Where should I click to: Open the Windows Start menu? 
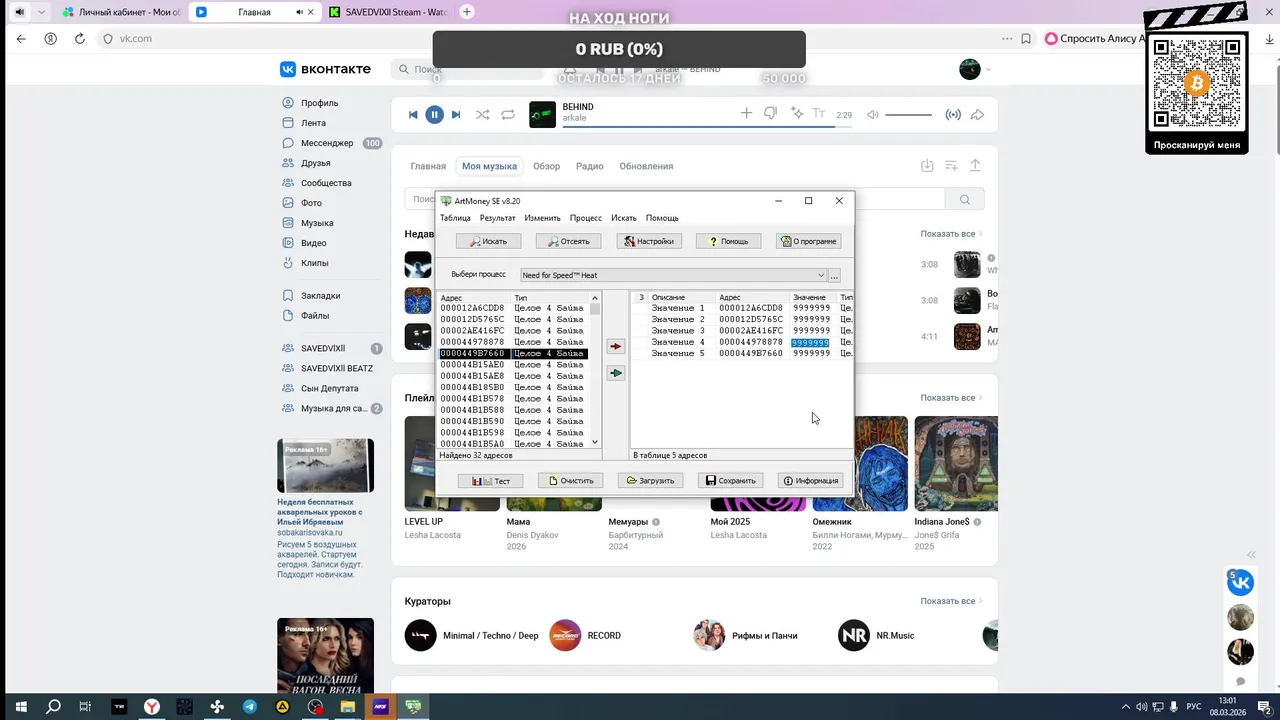(20, 707)
